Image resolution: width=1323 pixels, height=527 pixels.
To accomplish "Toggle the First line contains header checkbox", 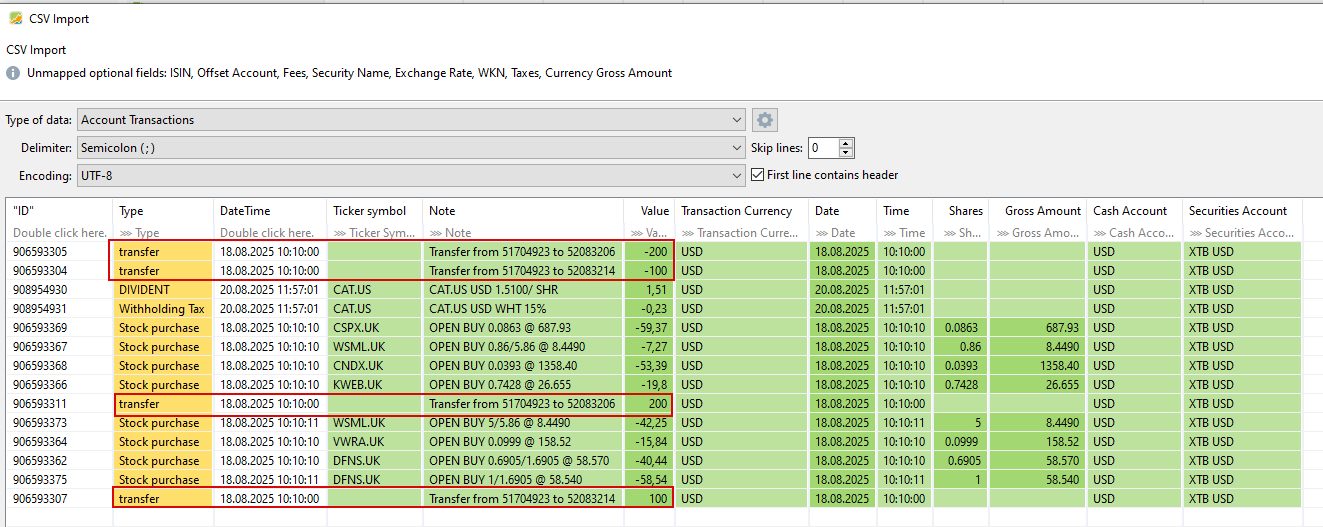I will click(758, 175).
